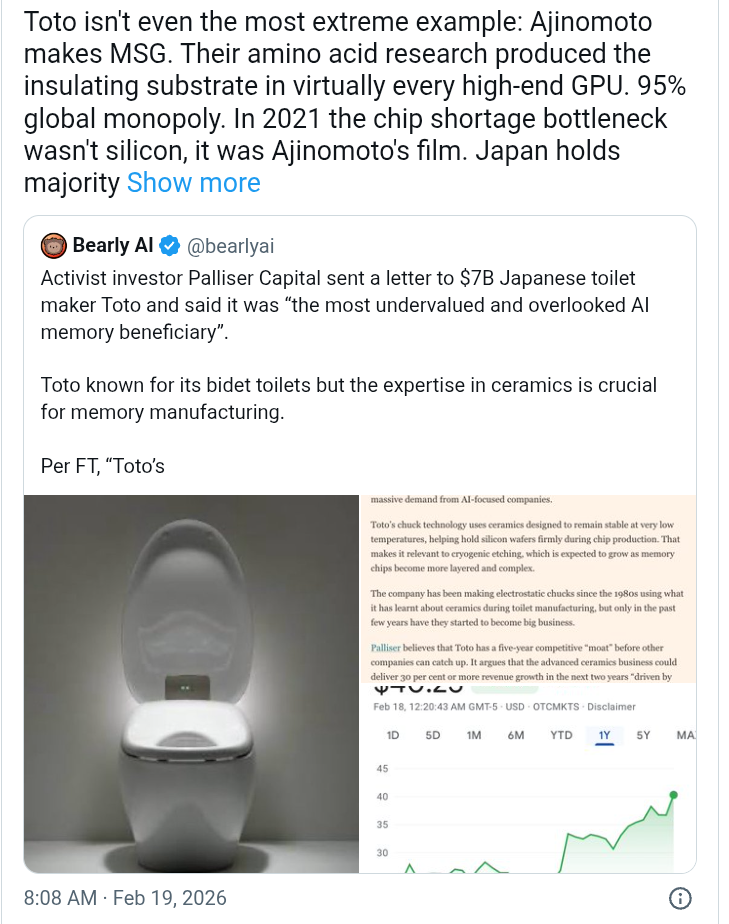This screenshot has height=924, width=729.
Task: Click the Bearly AI profile avatar
Action: tap(54, 245)
